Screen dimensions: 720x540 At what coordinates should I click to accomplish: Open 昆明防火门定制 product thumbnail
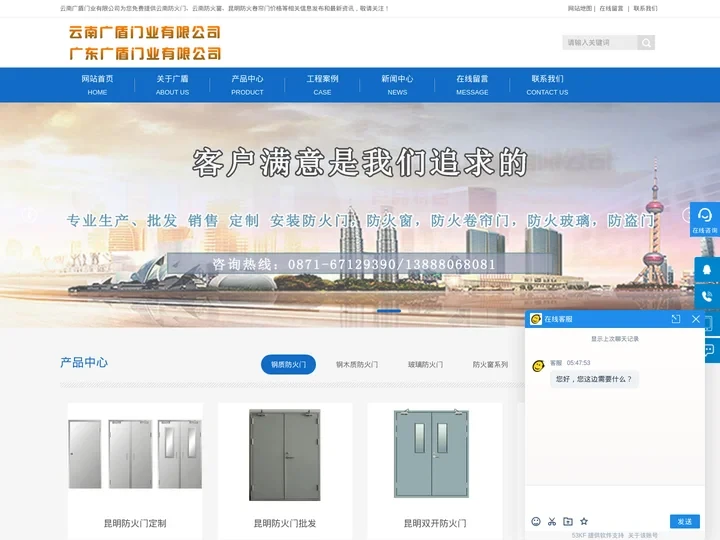135,455
